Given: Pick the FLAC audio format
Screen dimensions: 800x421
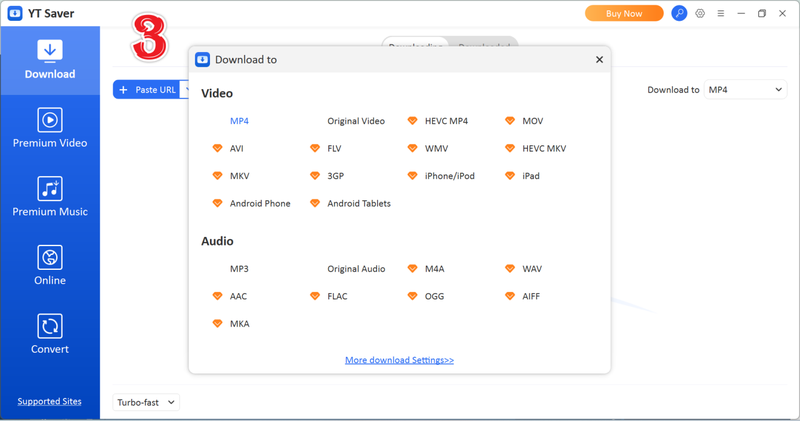Looking at the screenshot, I should (337, 297).
